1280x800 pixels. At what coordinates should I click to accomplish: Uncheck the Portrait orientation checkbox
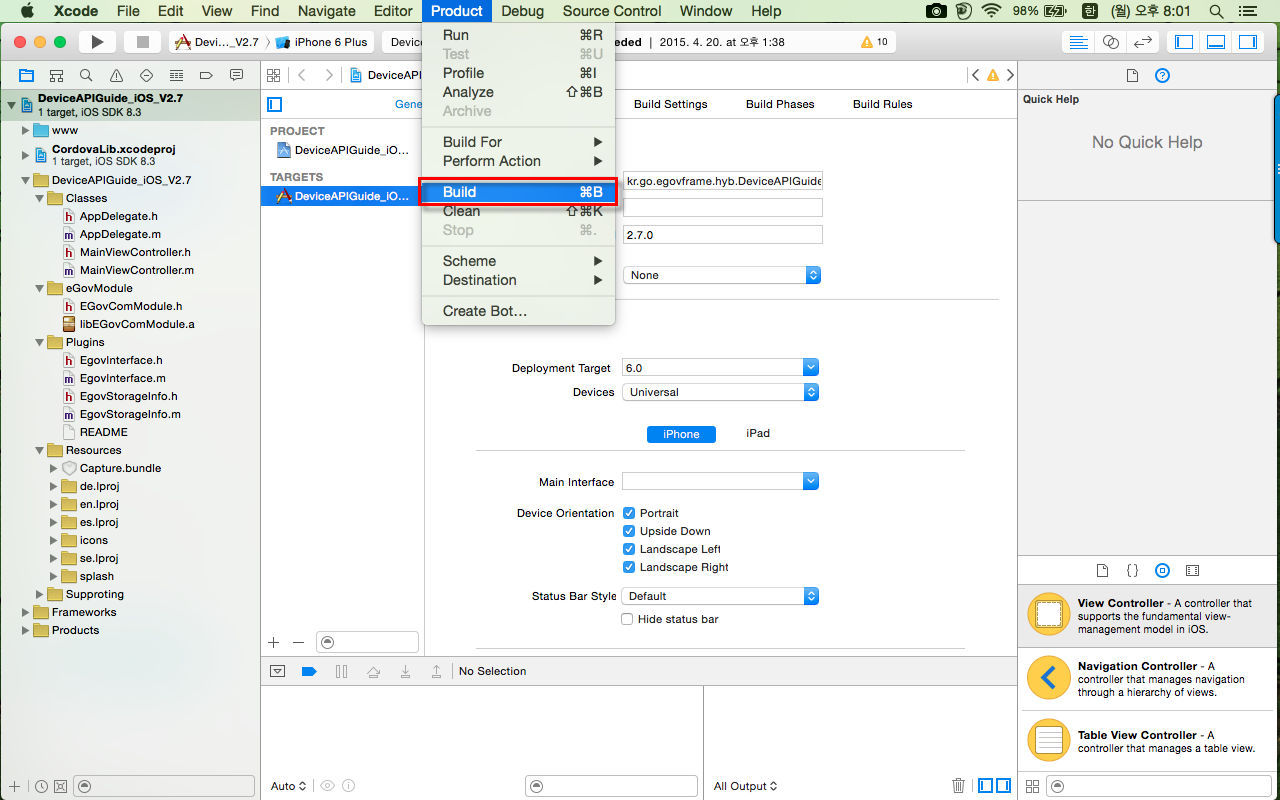point(629,513)
